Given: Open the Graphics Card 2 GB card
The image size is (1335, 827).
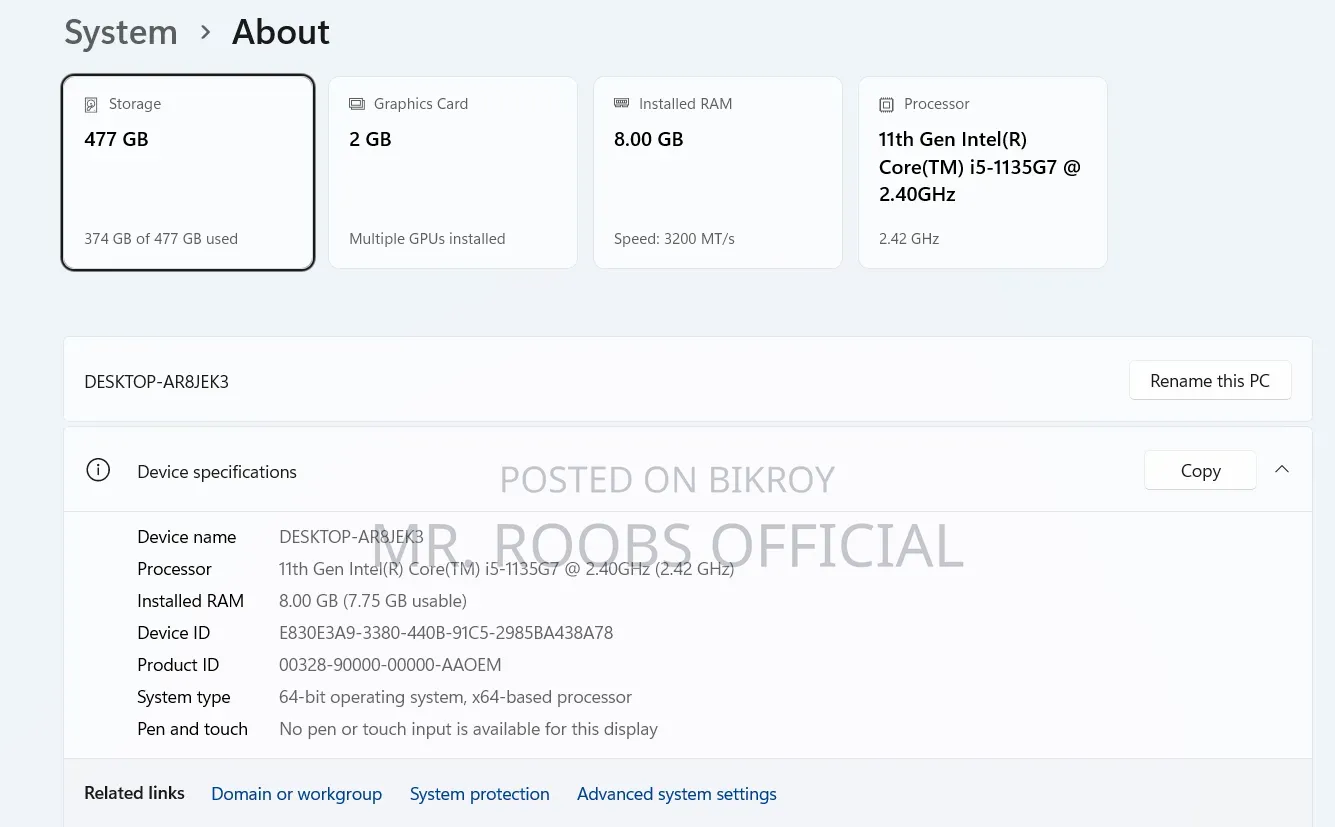Looking at the screenshot, I should 453,172.
